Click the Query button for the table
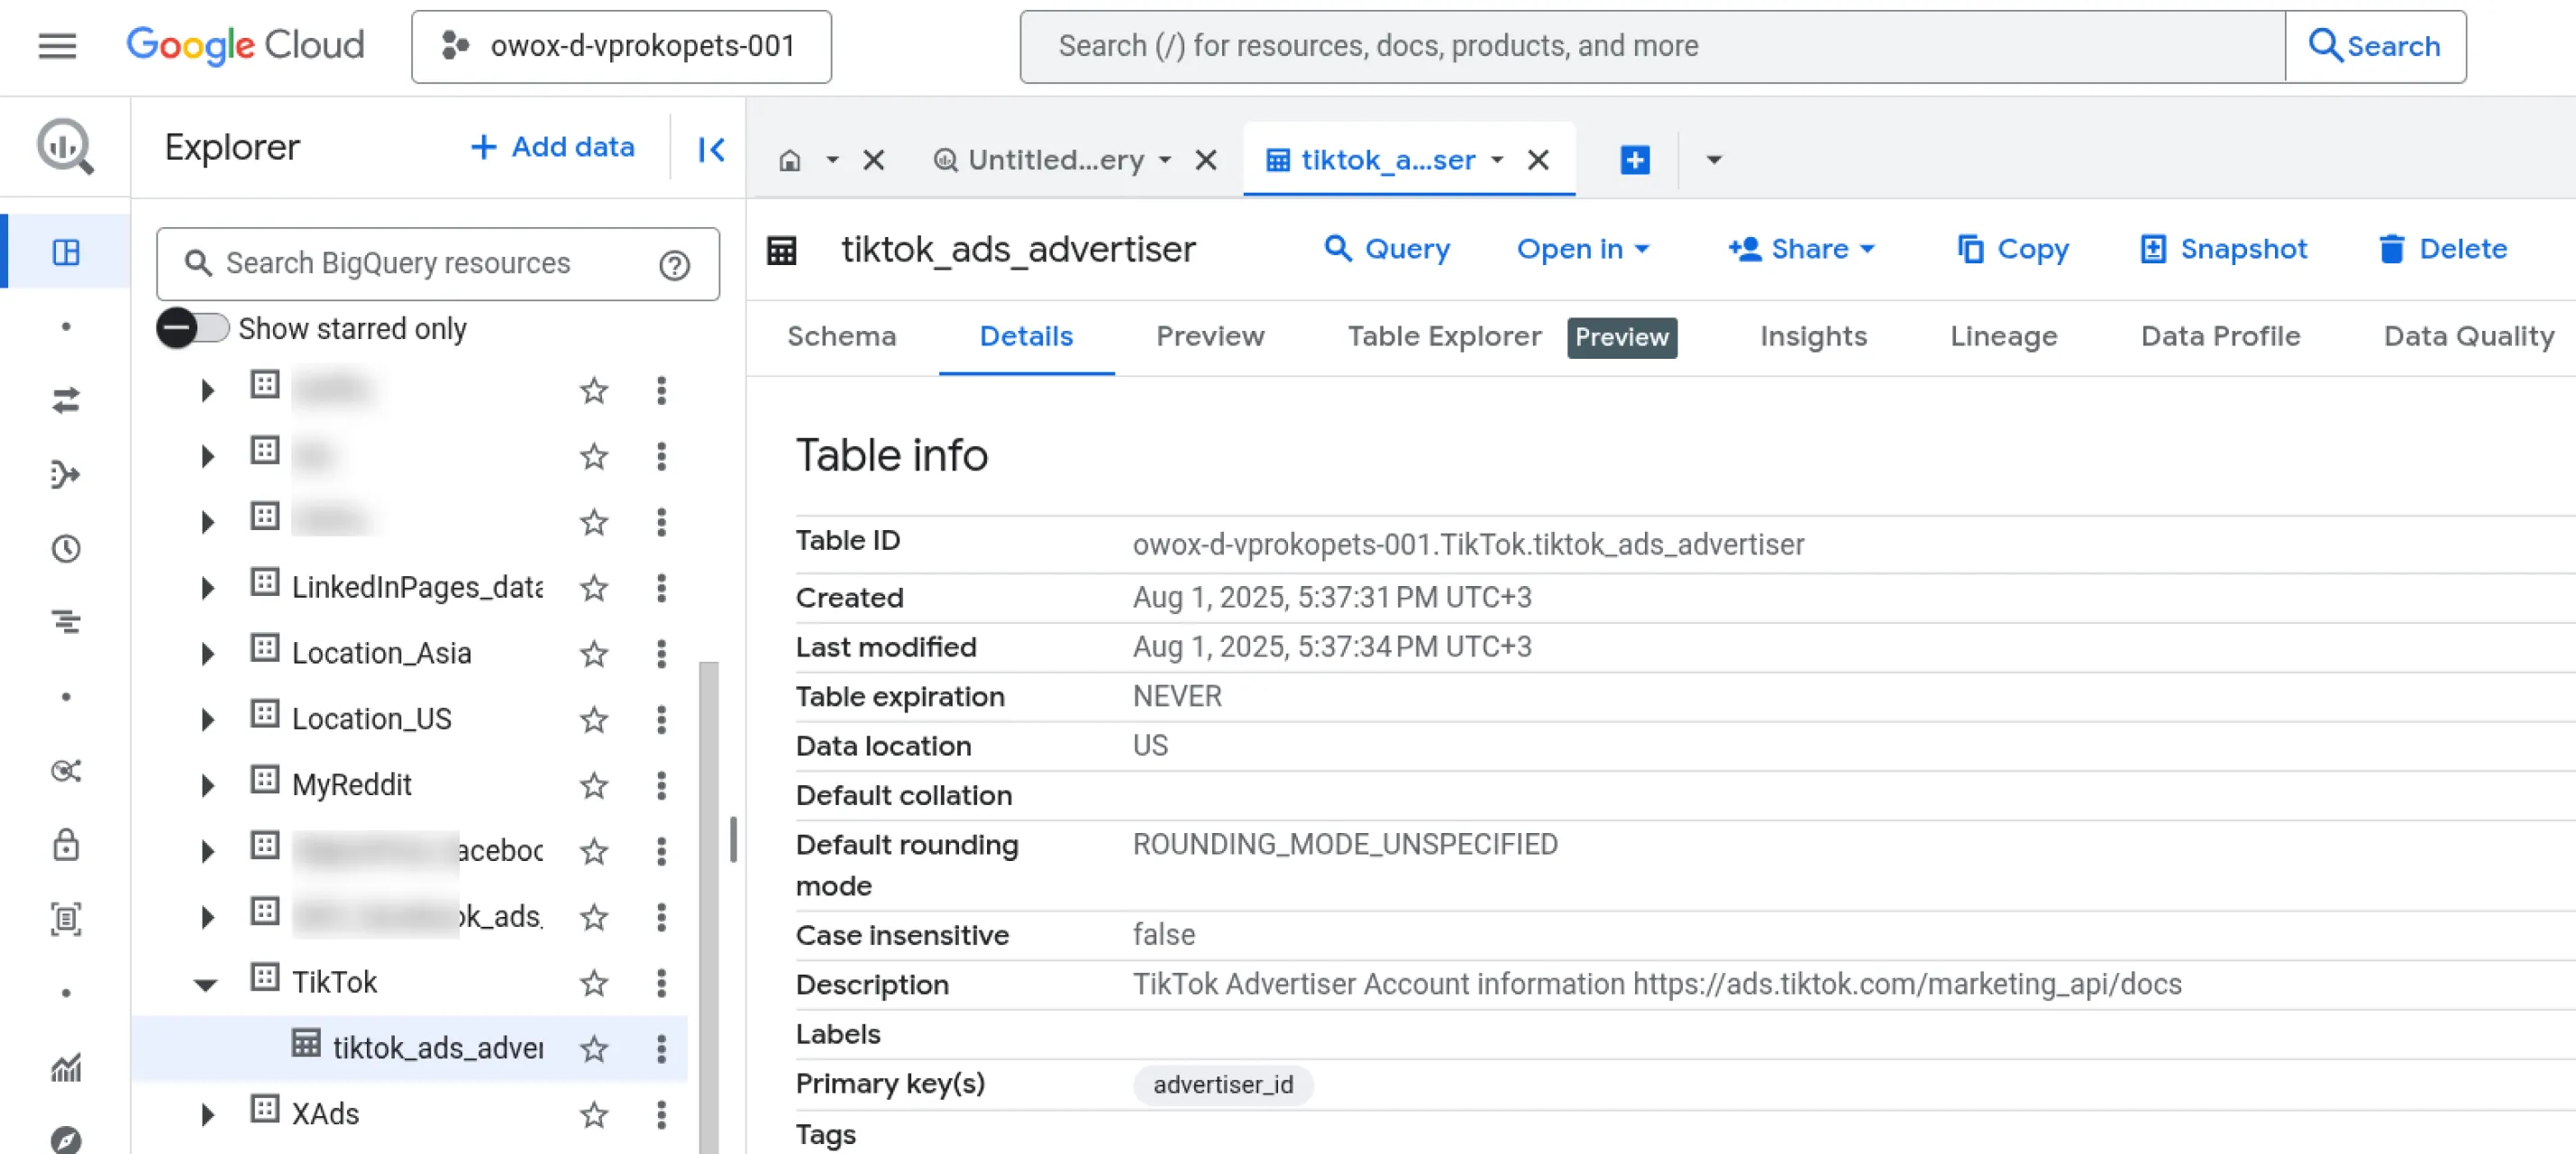Image resolution: width=2576 pixels, height=1154 pixels. 1388,250
